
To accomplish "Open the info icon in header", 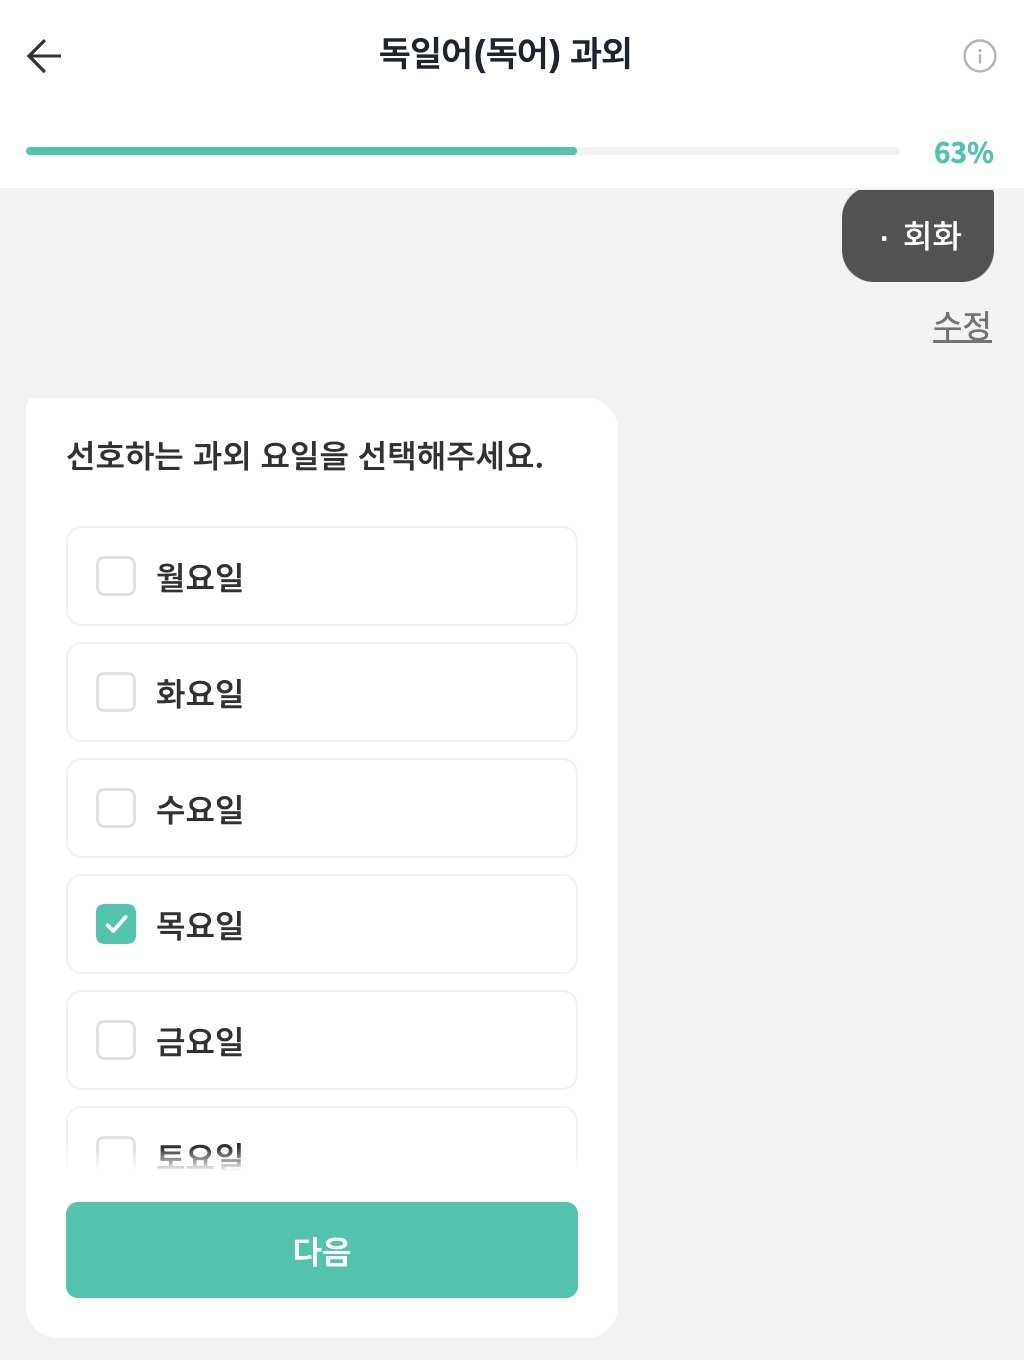I will pyautogui.click(x=979, y=56).
